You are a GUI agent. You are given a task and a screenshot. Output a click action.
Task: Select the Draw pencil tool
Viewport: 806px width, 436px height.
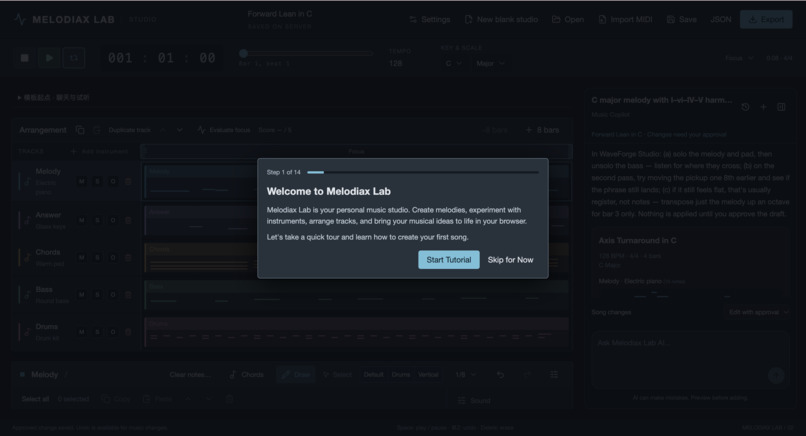[296, 374]
